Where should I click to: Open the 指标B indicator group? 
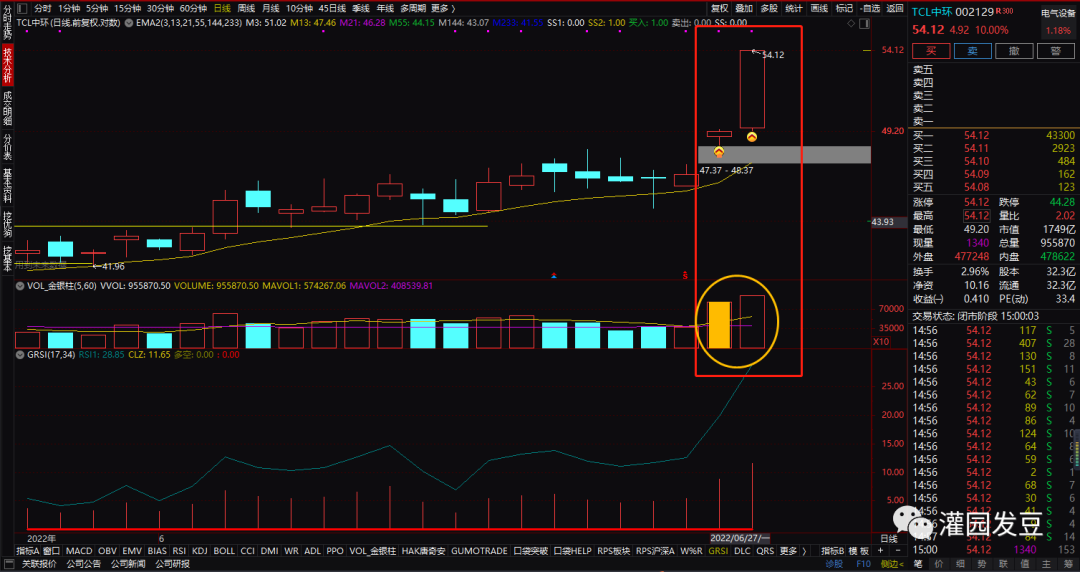831,551
